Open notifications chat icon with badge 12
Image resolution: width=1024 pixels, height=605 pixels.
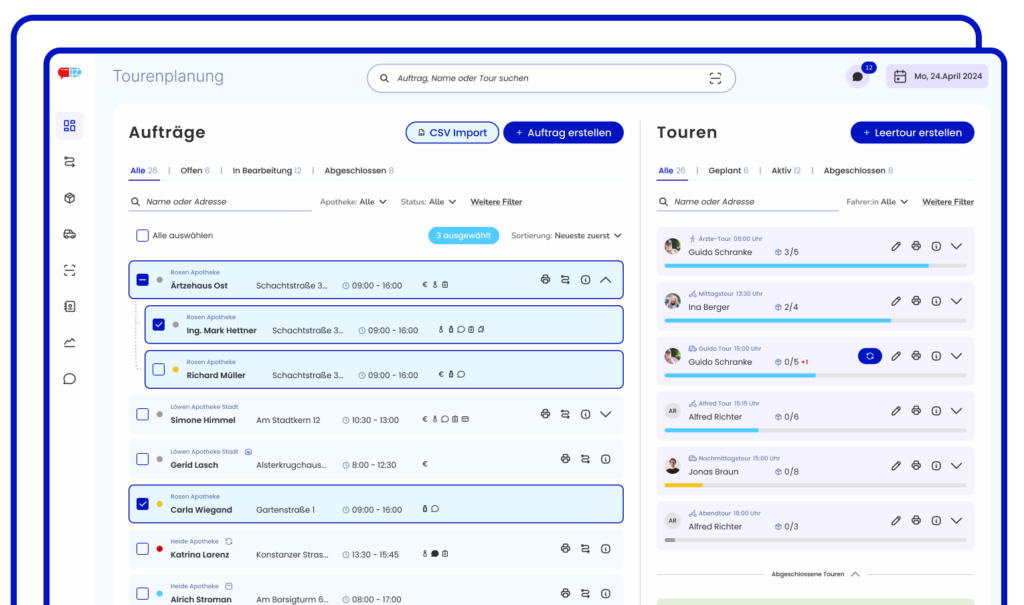[x=858, y=76]
